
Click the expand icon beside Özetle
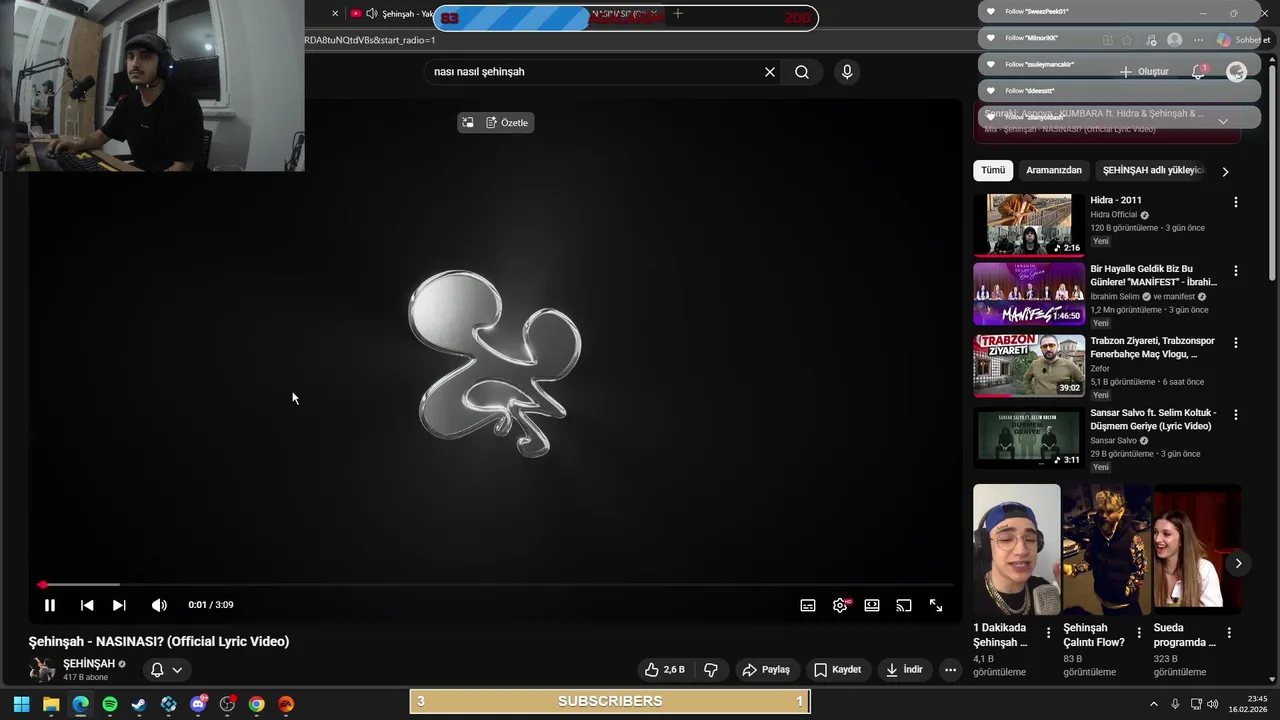(467, 123)
